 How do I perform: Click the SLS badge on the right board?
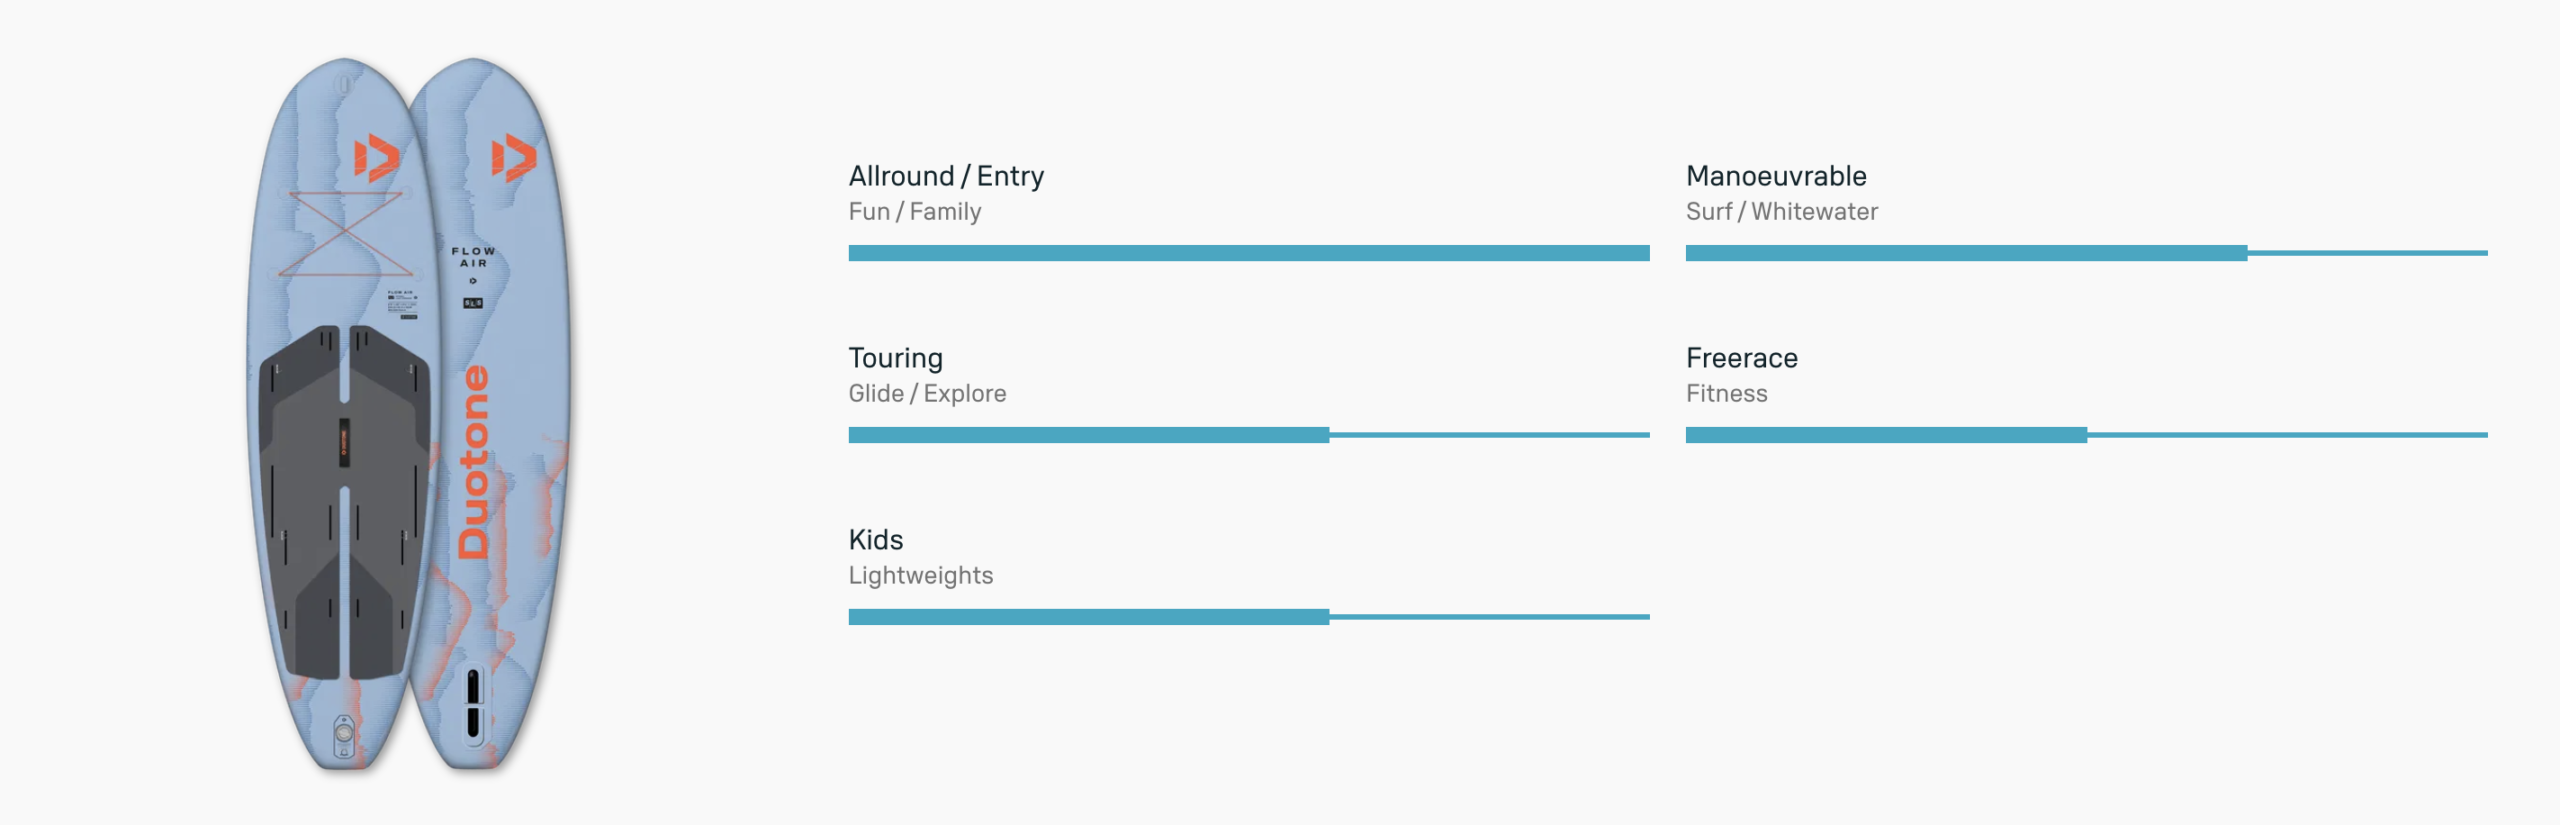coord(473,303)
